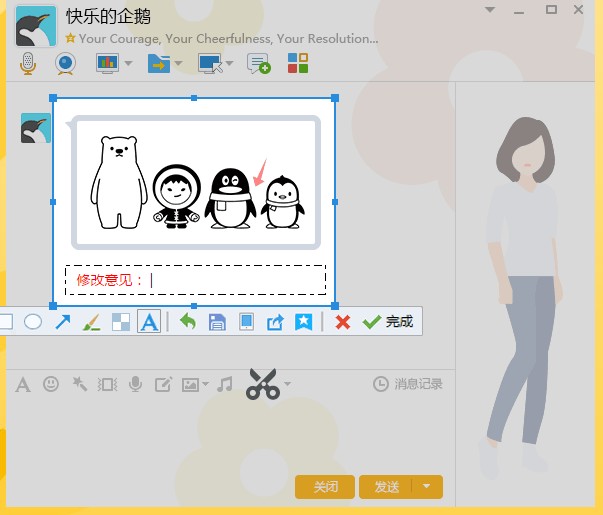Open the screen presentation monitor icon
The width and height of the screenshot is (603, 515).
[x=107, y=63]
